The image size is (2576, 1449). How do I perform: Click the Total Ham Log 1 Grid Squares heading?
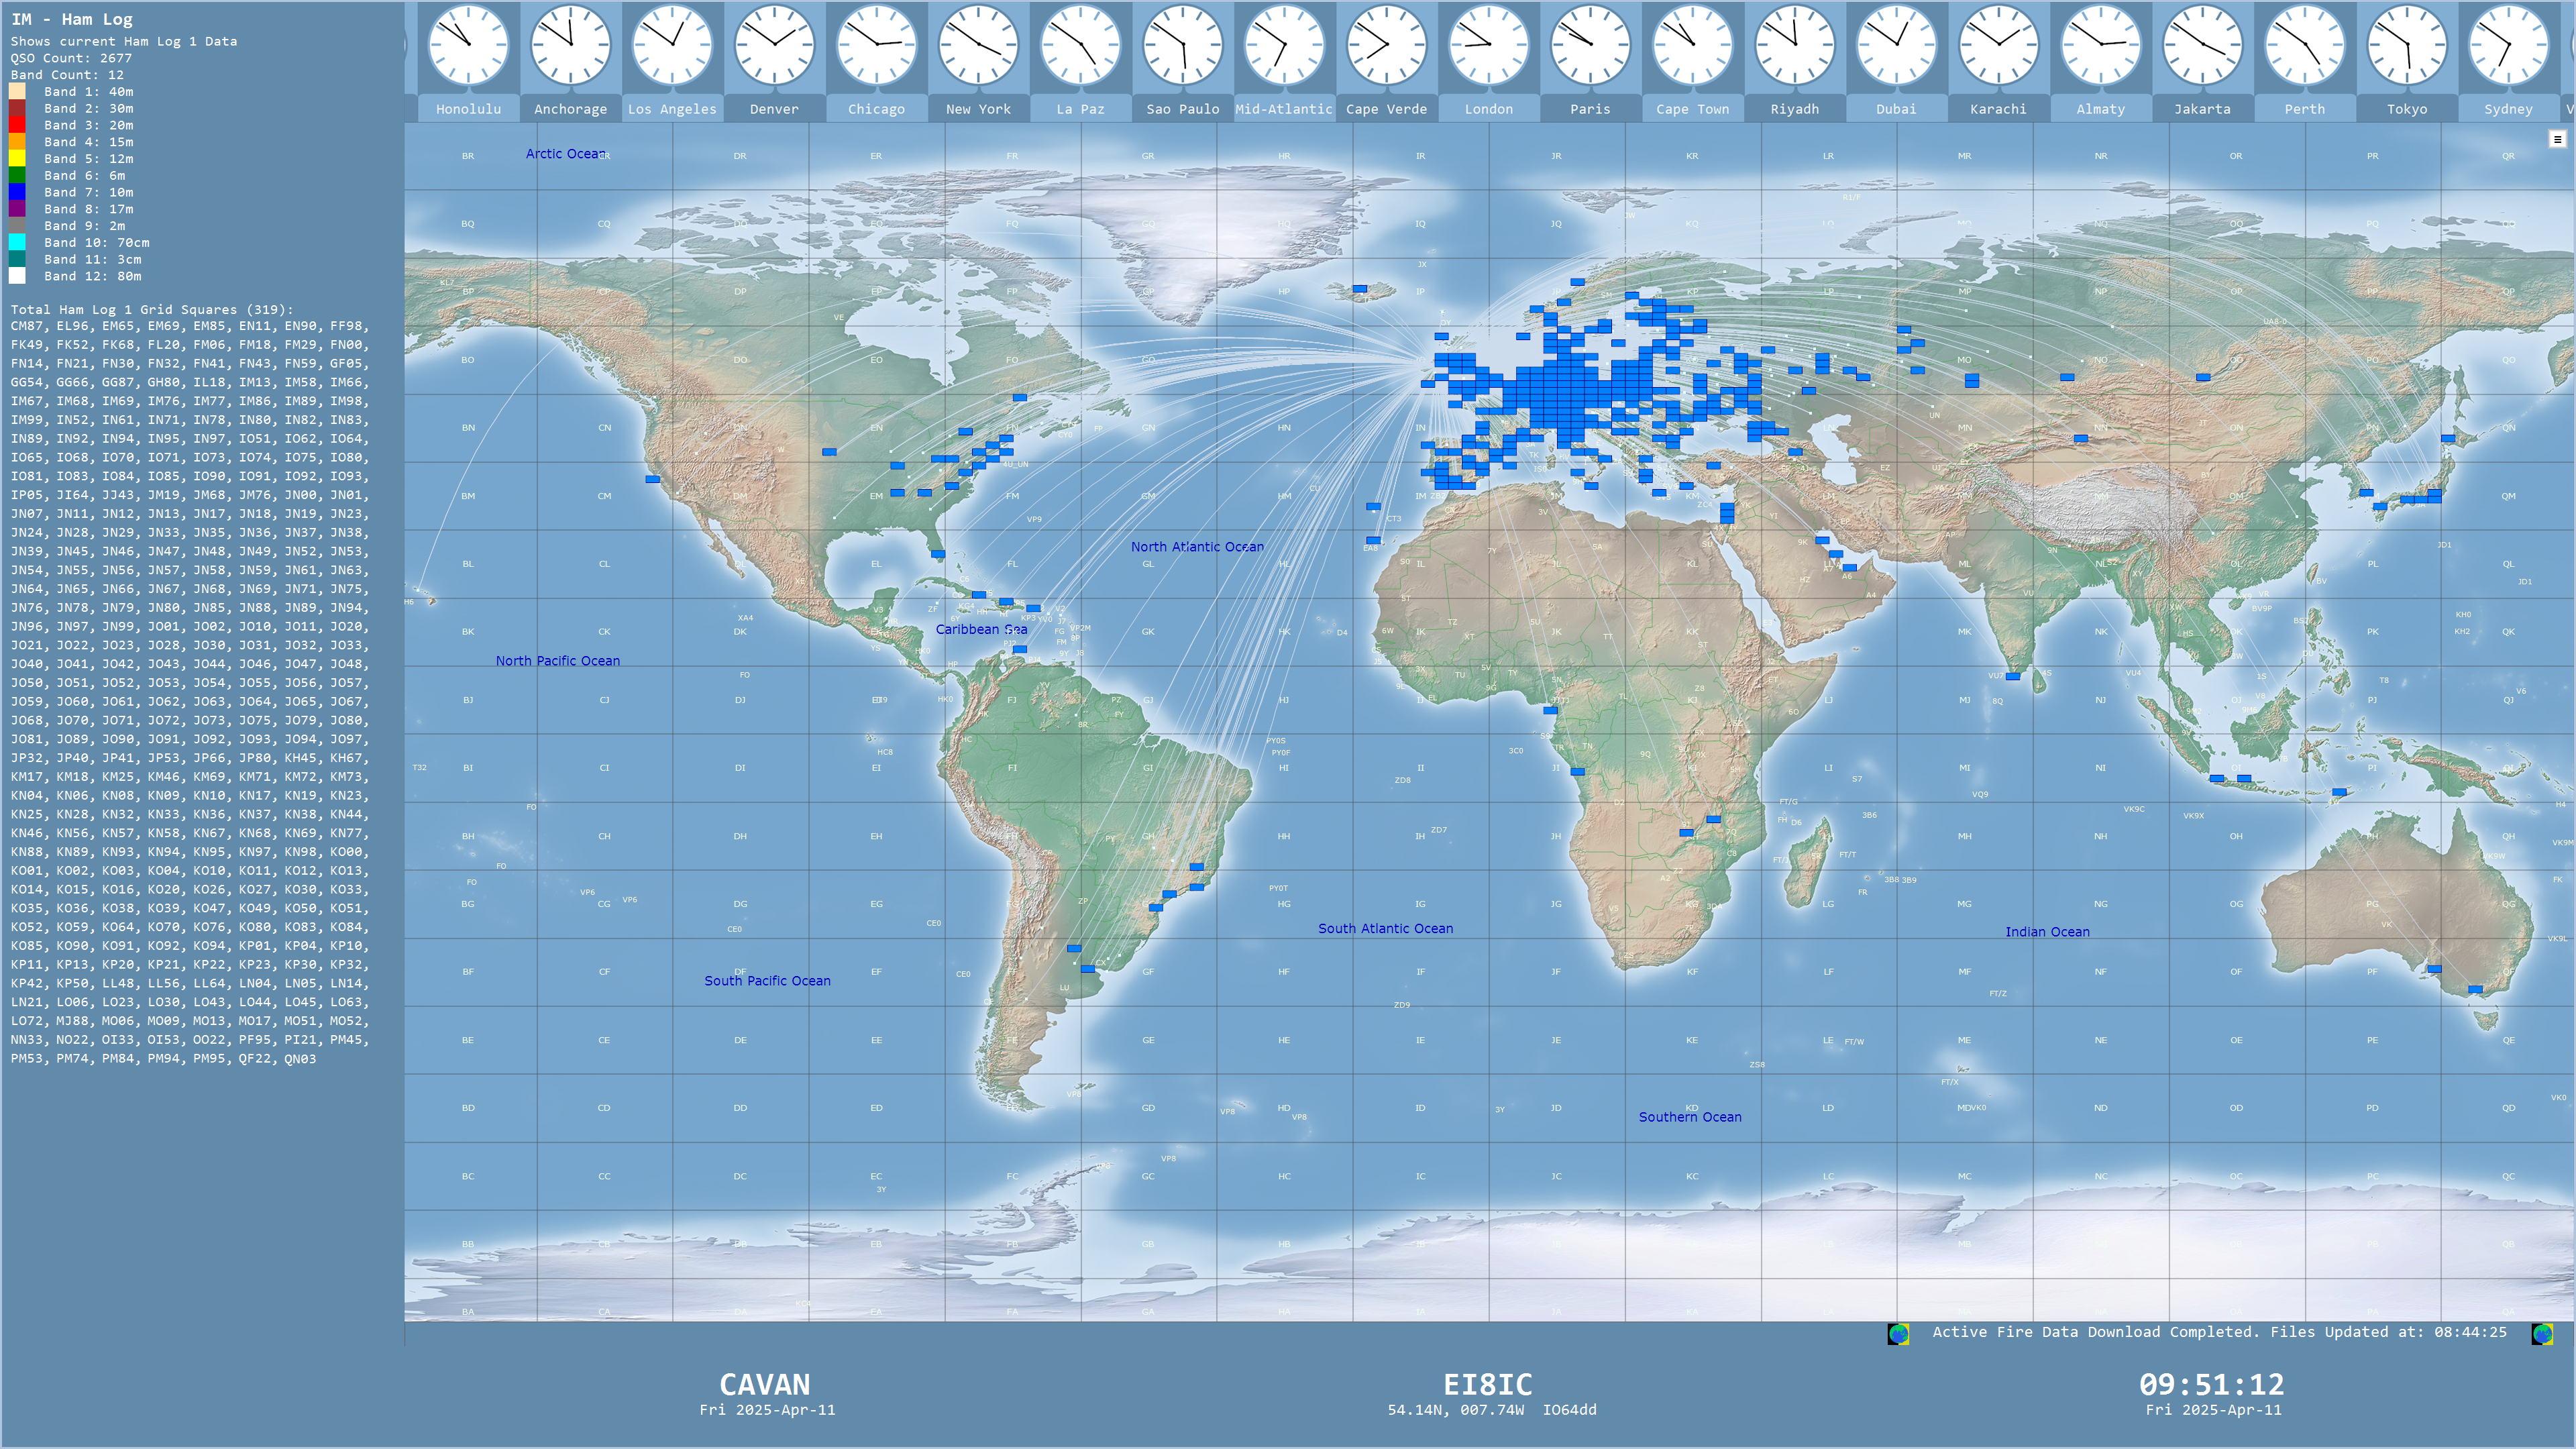click(x=152, y=310)
